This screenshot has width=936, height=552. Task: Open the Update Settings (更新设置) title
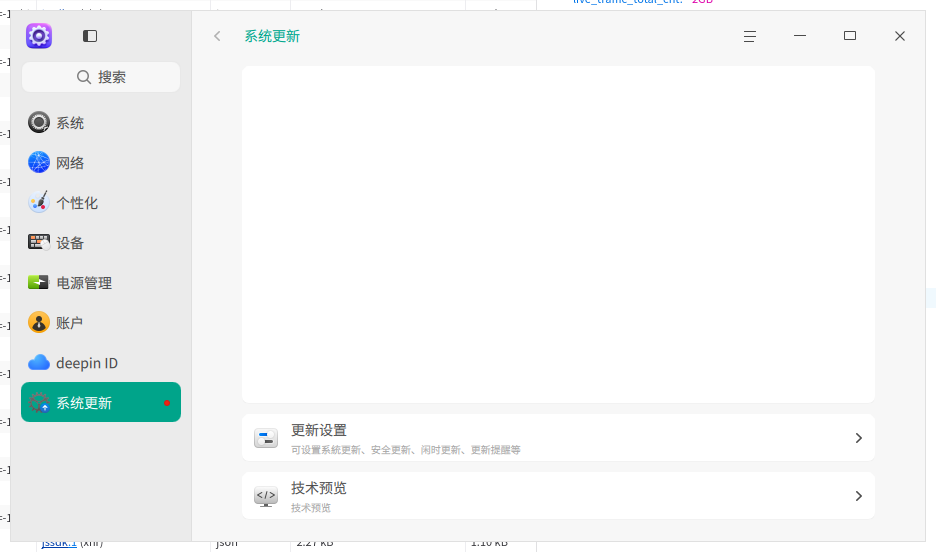tap(319, 430)
